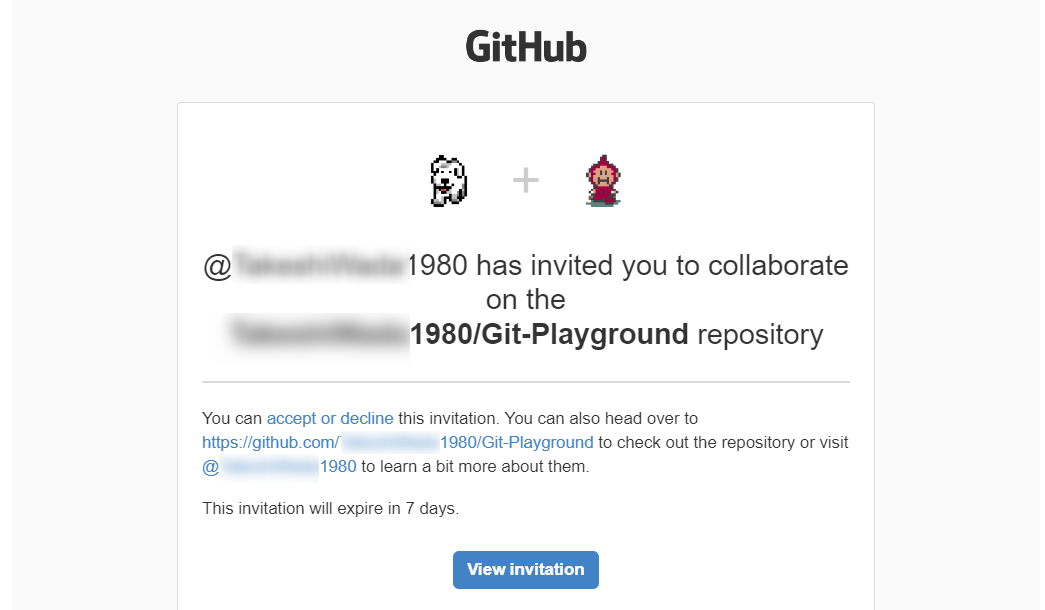Click the "to learn a bit more about them" text
This screenshot has width=1045, height=610.
coord(475,466)
